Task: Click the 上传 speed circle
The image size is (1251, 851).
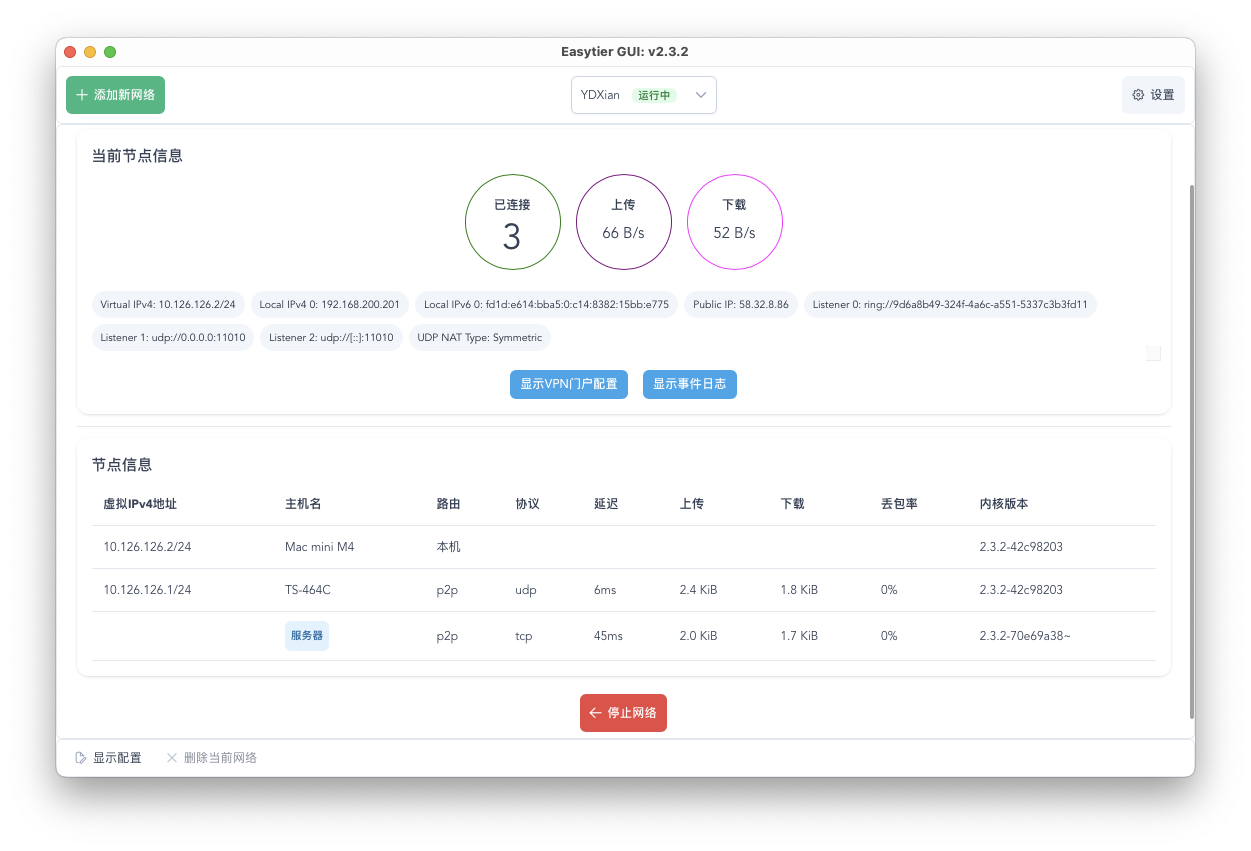Action: (623, 222)
